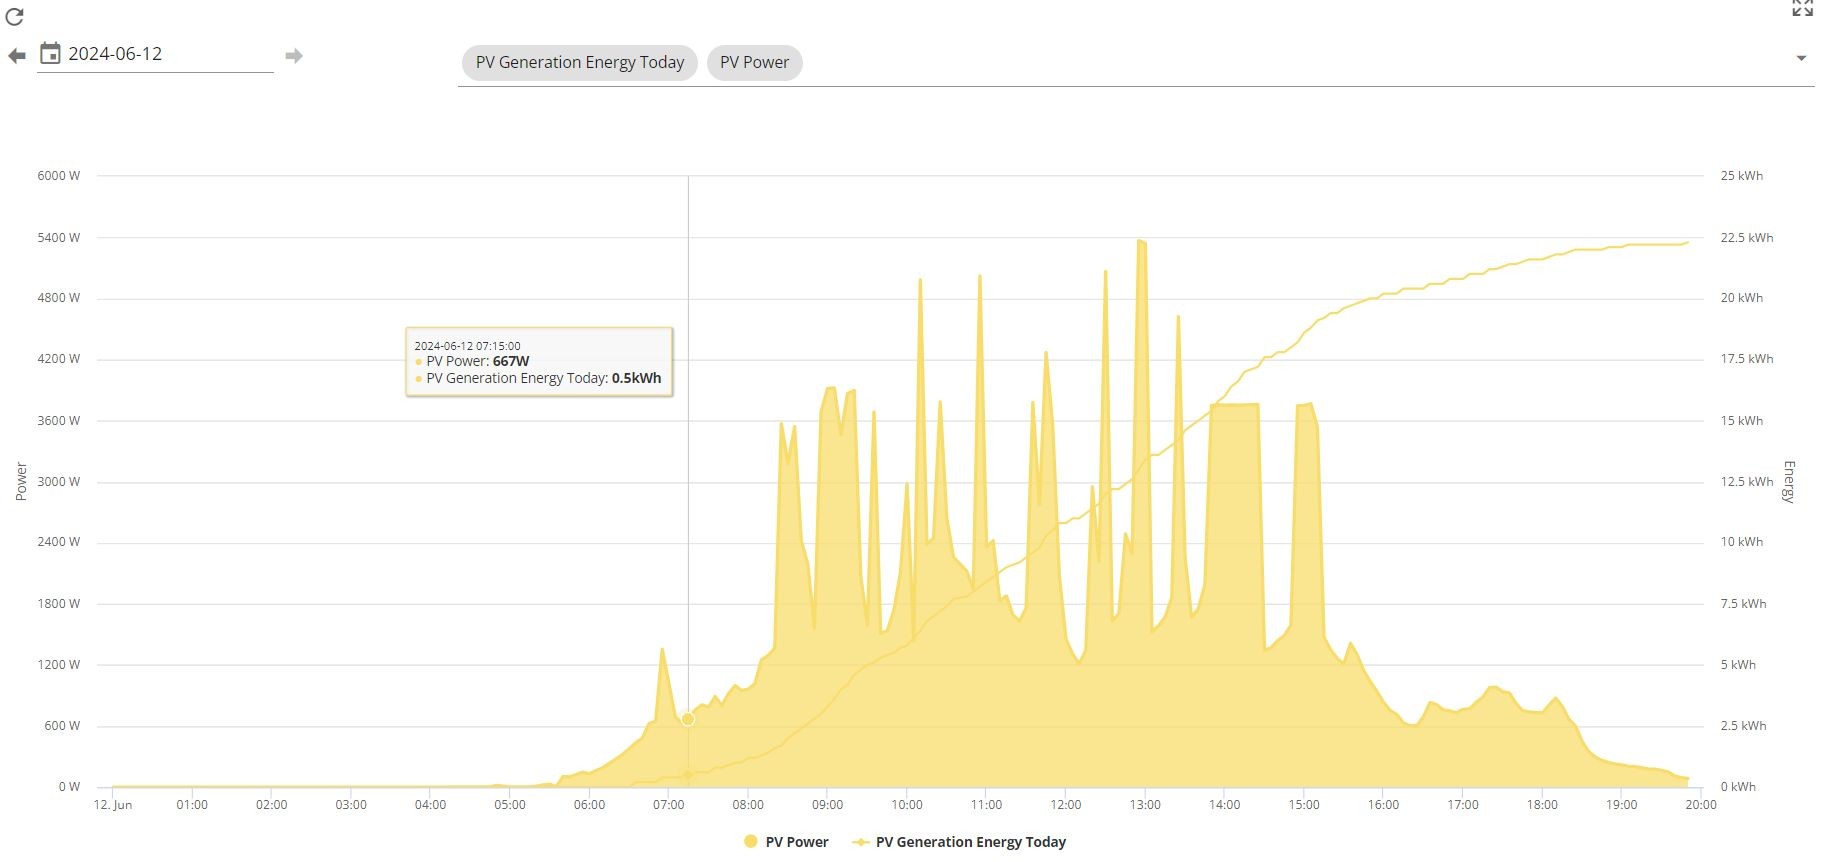Image resolution: width=1821 pixels, height=862 pixels.
Task: Go to previous day with left arrow
Action: pos(17,56)
